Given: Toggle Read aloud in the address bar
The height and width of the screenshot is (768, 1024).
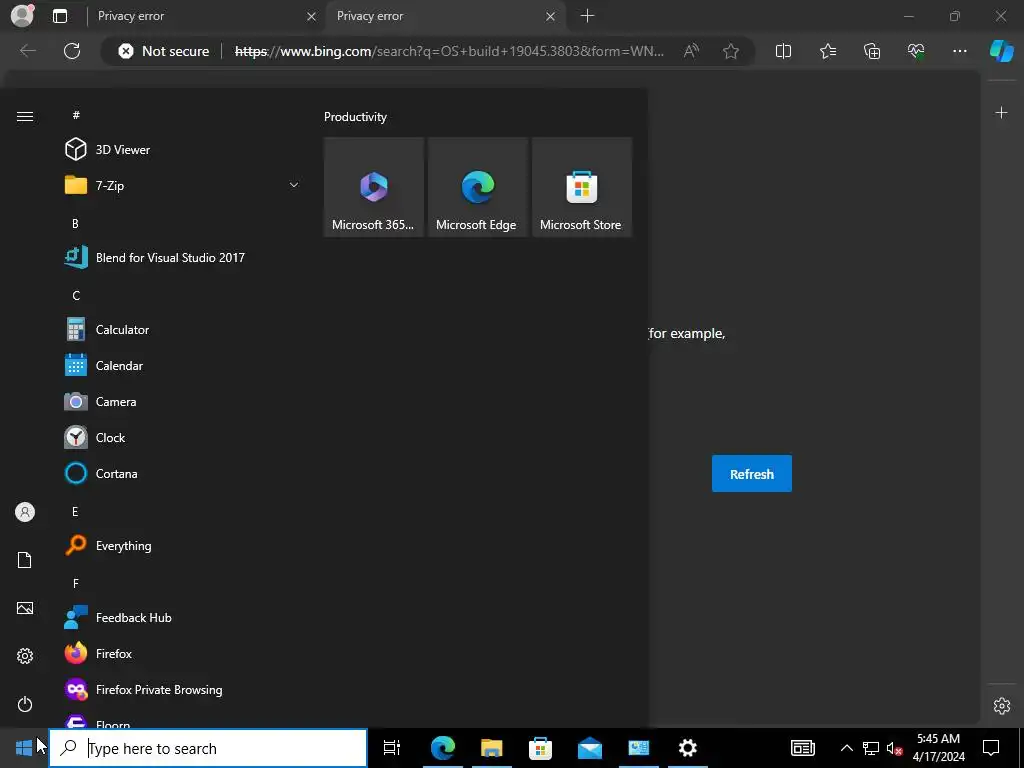Looking at the screenshot, I should click(691, 51).
